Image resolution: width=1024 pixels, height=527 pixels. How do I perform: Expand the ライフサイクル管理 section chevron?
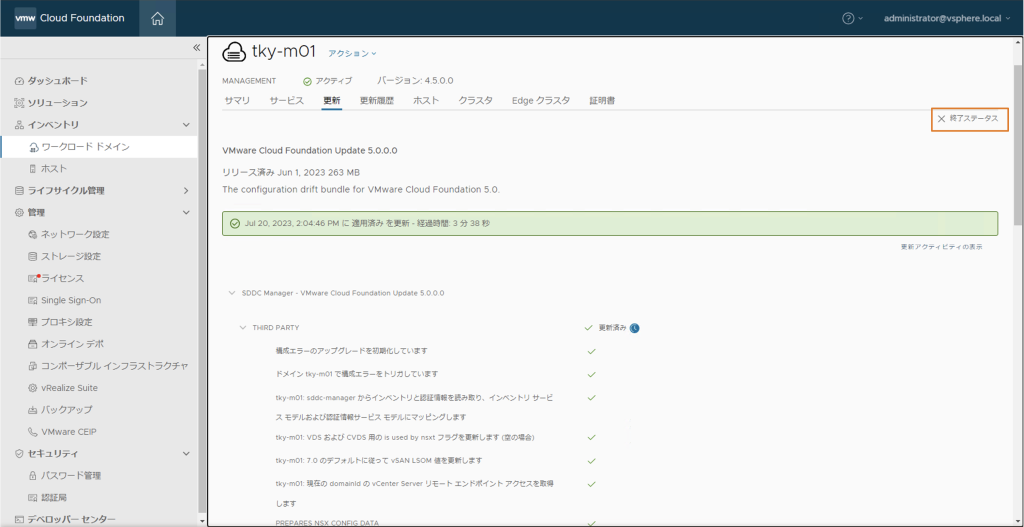click(x=186, y=191)
